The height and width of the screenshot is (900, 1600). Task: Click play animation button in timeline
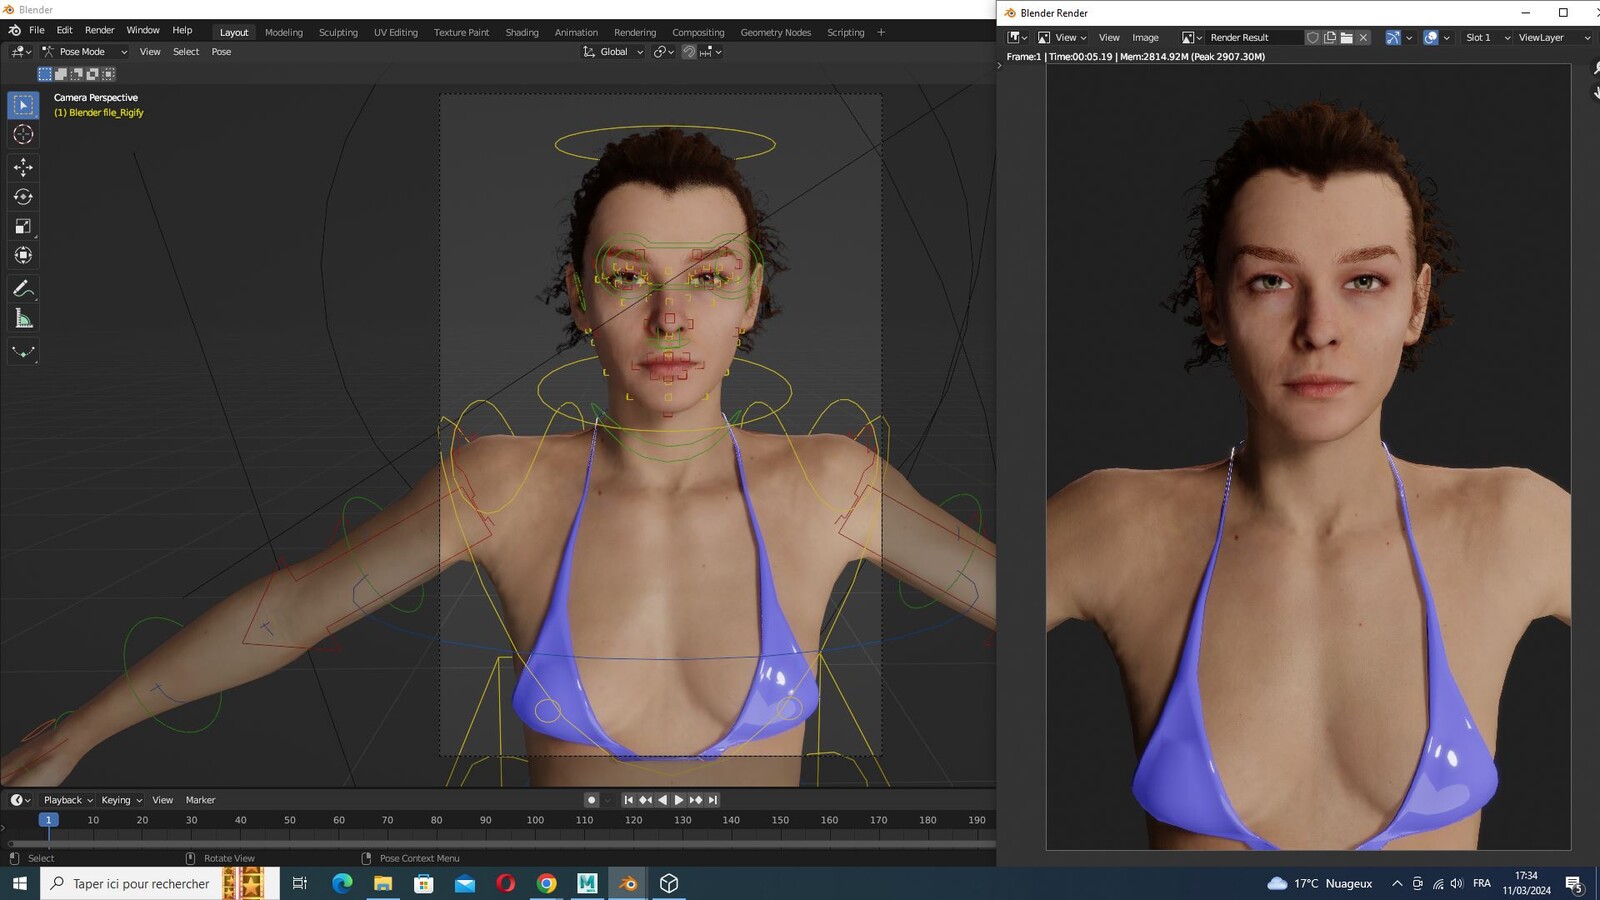[x=679, y=800]
